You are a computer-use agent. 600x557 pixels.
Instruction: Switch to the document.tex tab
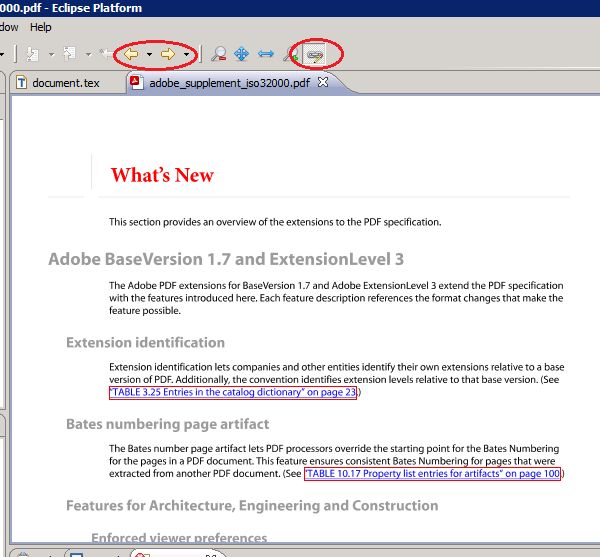[65, 83]
